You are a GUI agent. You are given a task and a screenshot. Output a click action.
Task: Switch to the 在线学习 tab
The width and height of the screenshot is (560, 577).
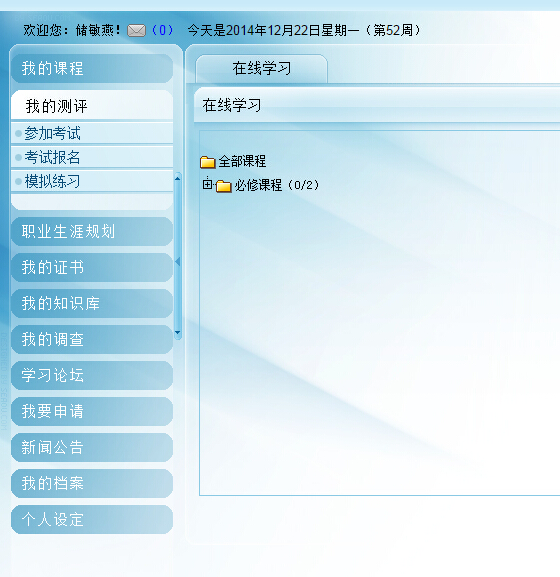point(262,68)
